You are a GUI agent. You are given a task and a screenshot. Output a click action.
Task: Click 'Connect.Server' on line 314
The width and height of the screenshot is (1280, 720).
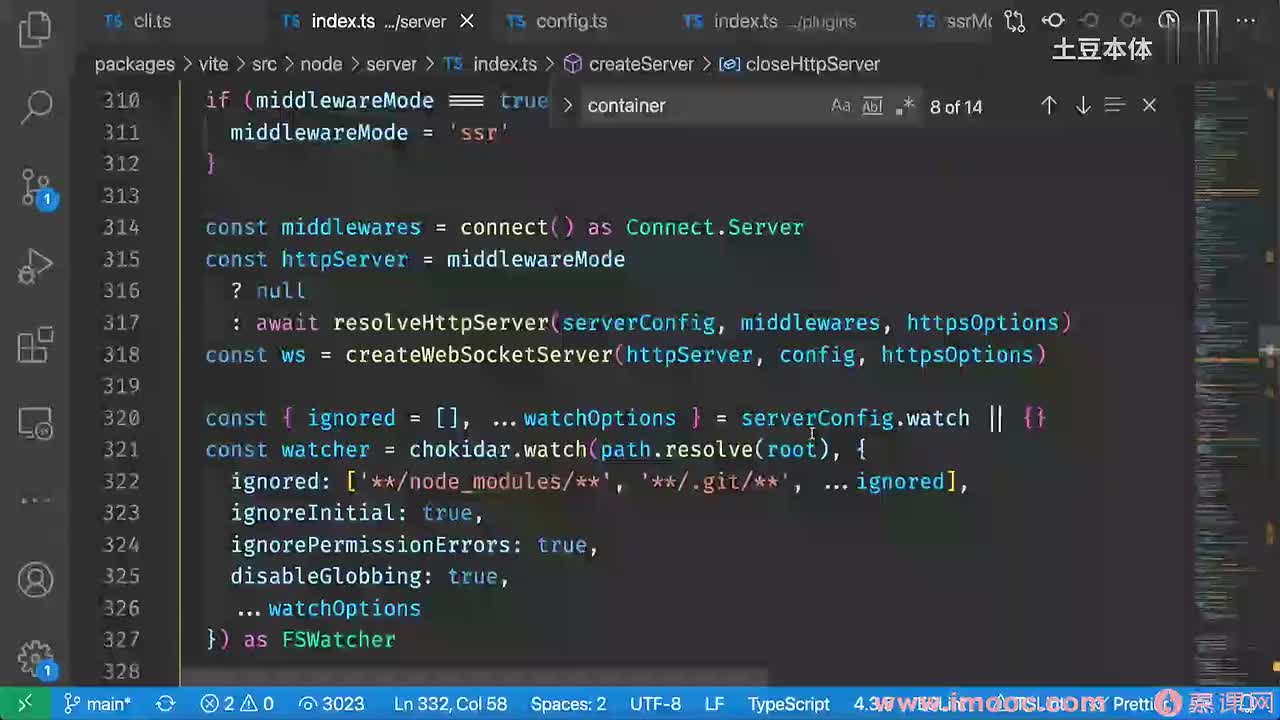(x=715, y=227)
